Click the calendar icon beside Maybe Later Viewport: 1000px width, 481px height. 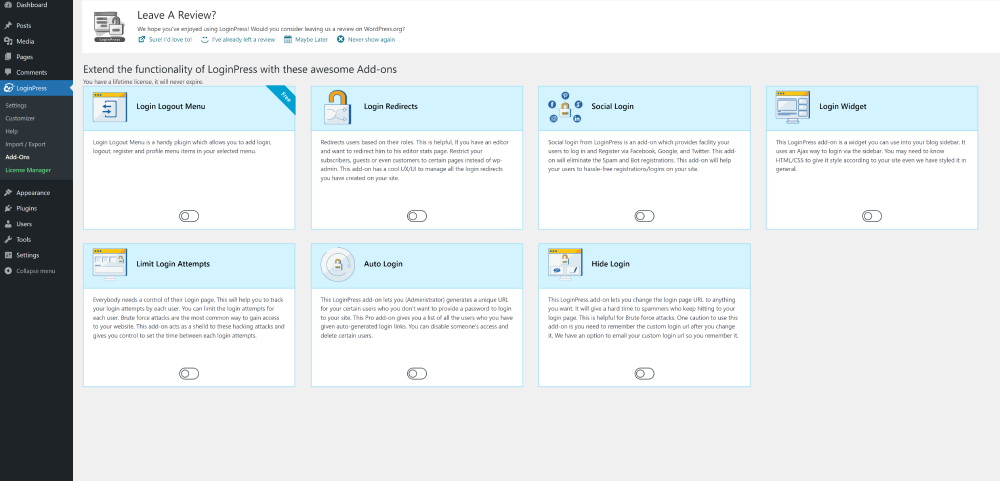pyautogui.click(x=288, y=40)
